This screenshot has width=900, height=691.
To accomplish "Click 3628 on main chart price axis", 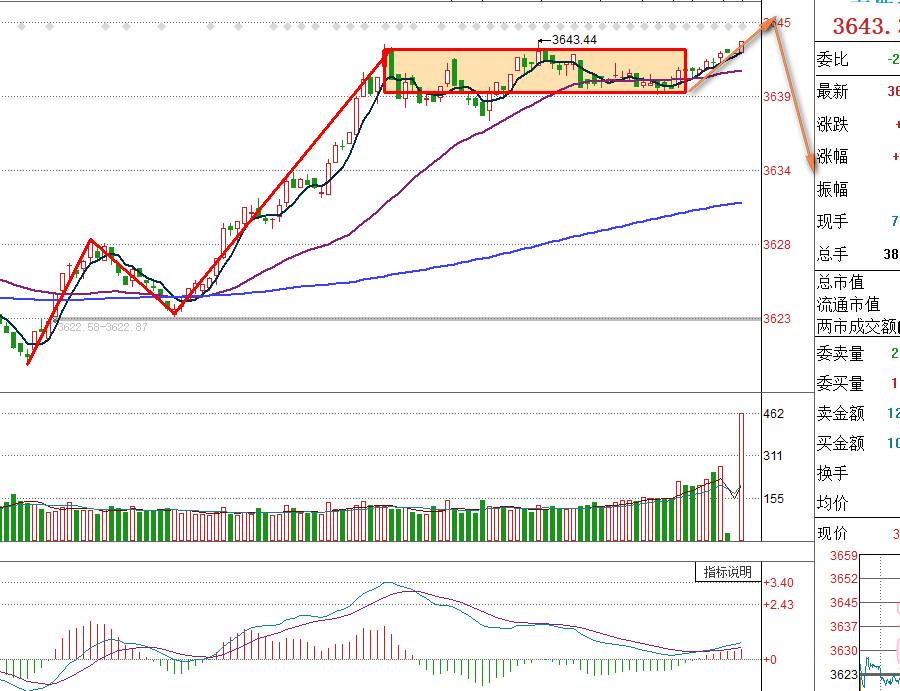I will pos(777,245).
